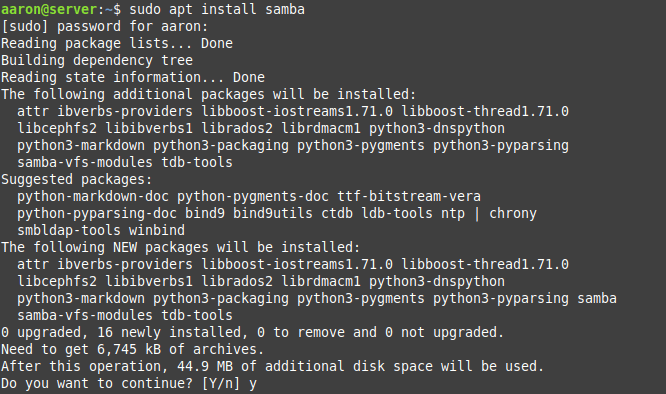The width and height of the screenshot is (666, 394).
Task: Click the last 'tdb-tools' package entry
Action: (x=197, y=315)
